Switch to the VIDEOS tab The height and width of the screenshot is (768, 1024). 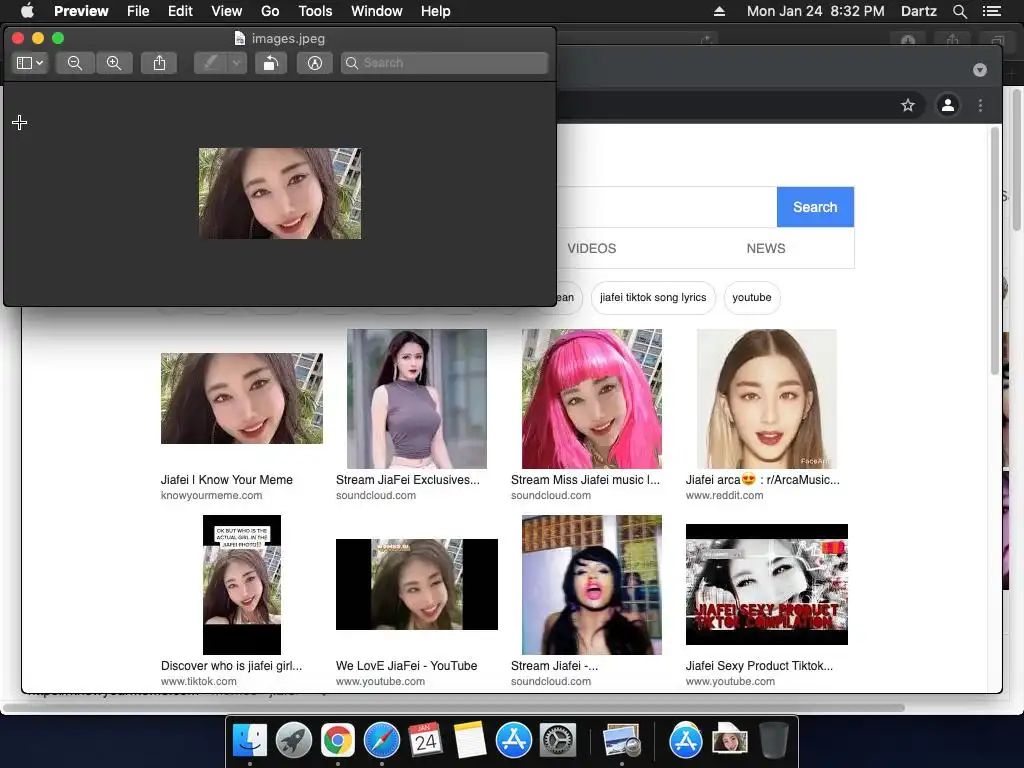tap(592, 248)
